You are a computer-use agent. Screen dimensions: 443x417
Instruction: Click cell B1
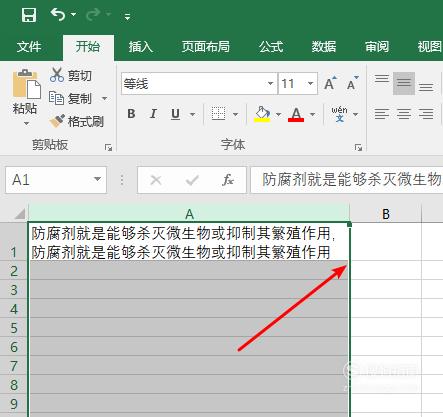click(x=386, y=242)
